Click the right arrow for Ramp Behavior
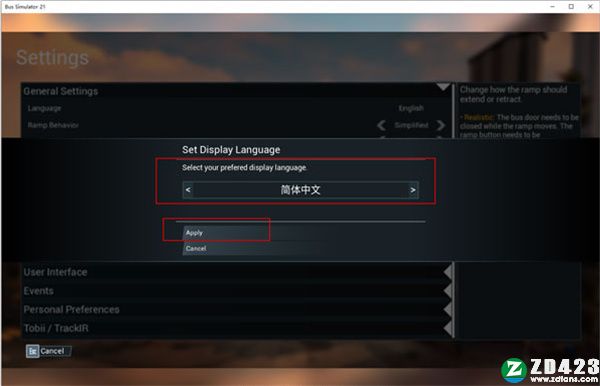This screenshot has width=600, height=386. 441,125
